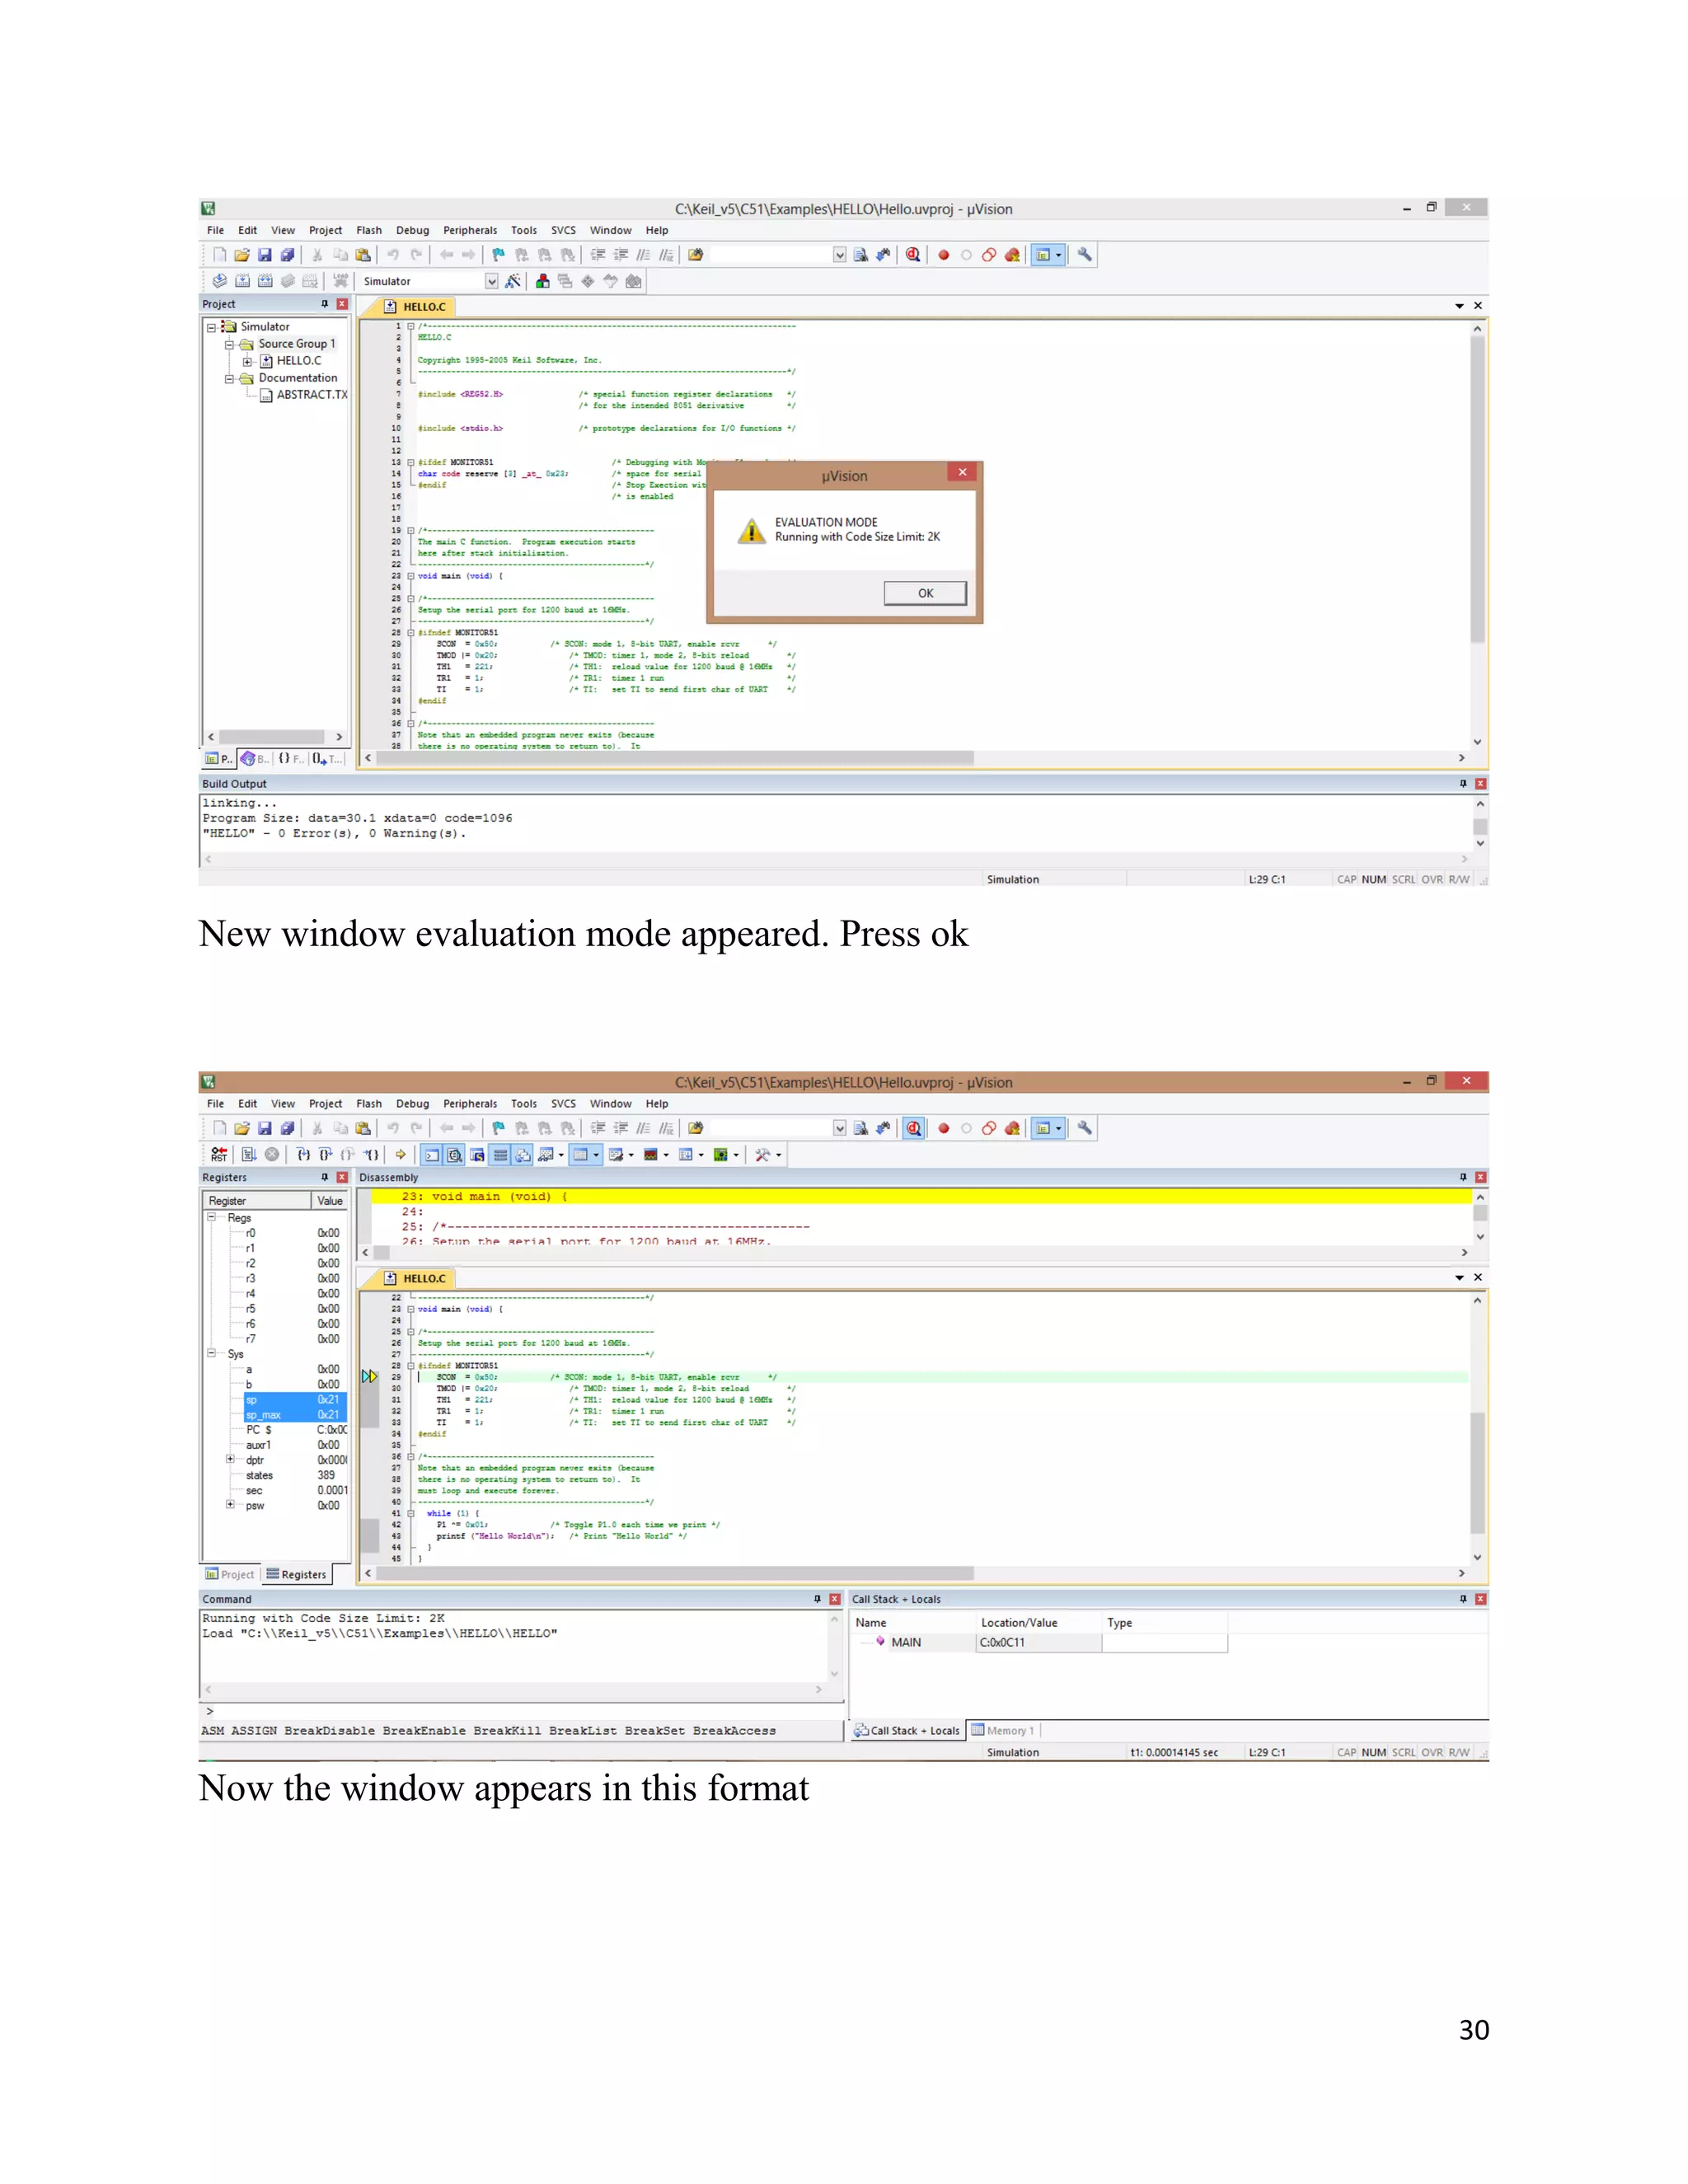Image resolution: width=1688 pixels, height=2184 pixels.
Task: Open the Debug menu in the upper window
Action: (412, 230)
